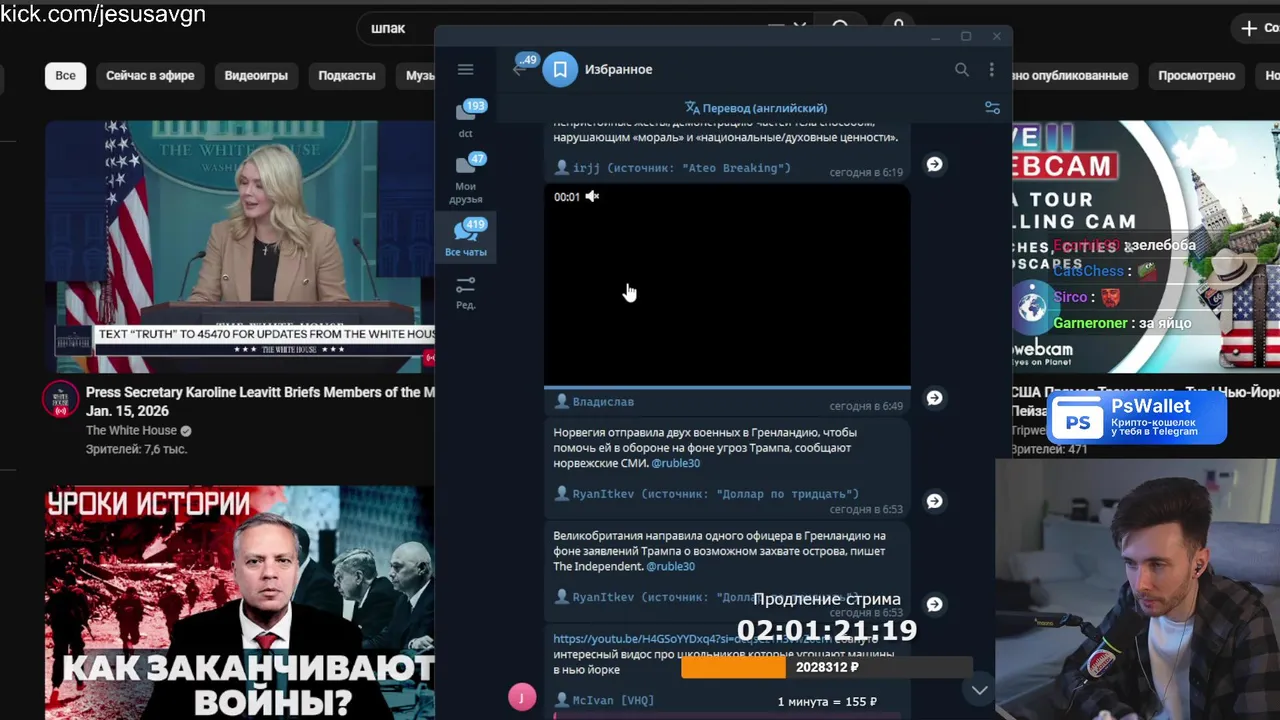This screenshot has height=720, width=1280.
Task: Forward the irjj Ateo Breaking message
Action: pyautogui.click(x=934, y=164)
